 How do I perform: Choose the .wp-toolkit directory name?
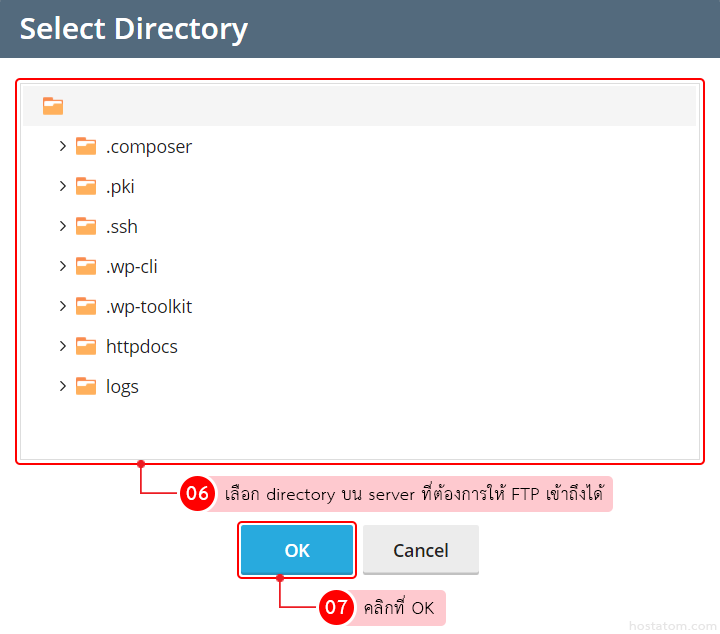point(149,307)
